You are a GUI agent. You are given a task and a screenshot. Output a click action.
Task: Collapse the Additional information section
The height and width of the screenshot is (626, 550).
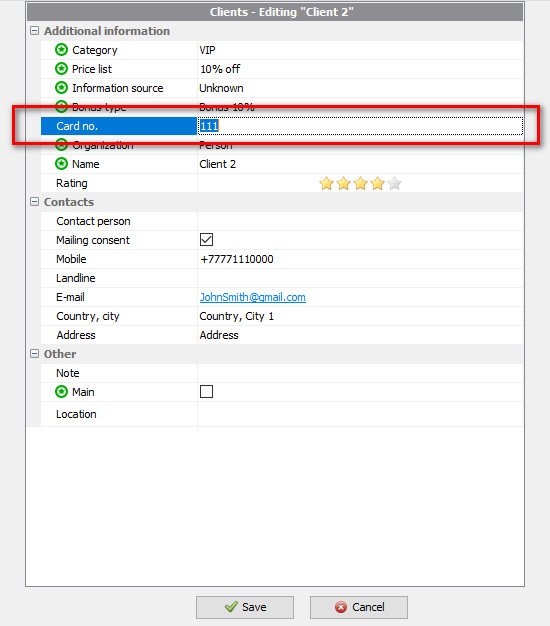[35, 31]
